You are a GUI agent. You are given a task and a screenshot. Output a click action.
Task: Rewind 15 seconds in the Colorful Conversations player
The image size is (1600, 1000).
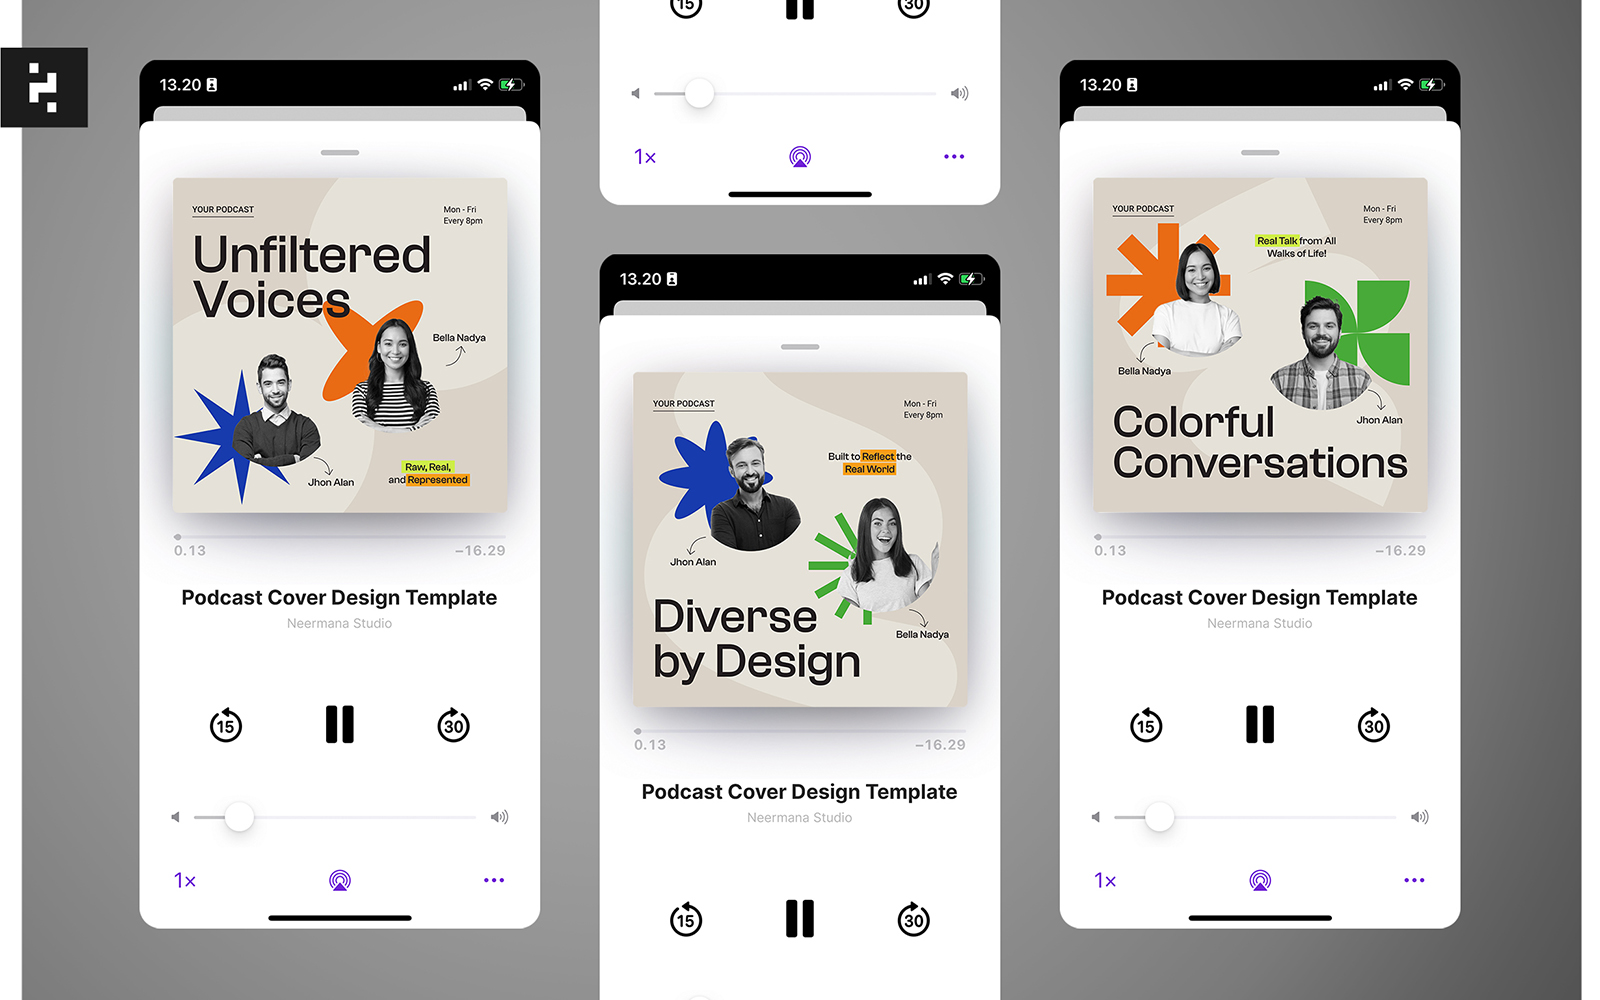[1146, 725]
